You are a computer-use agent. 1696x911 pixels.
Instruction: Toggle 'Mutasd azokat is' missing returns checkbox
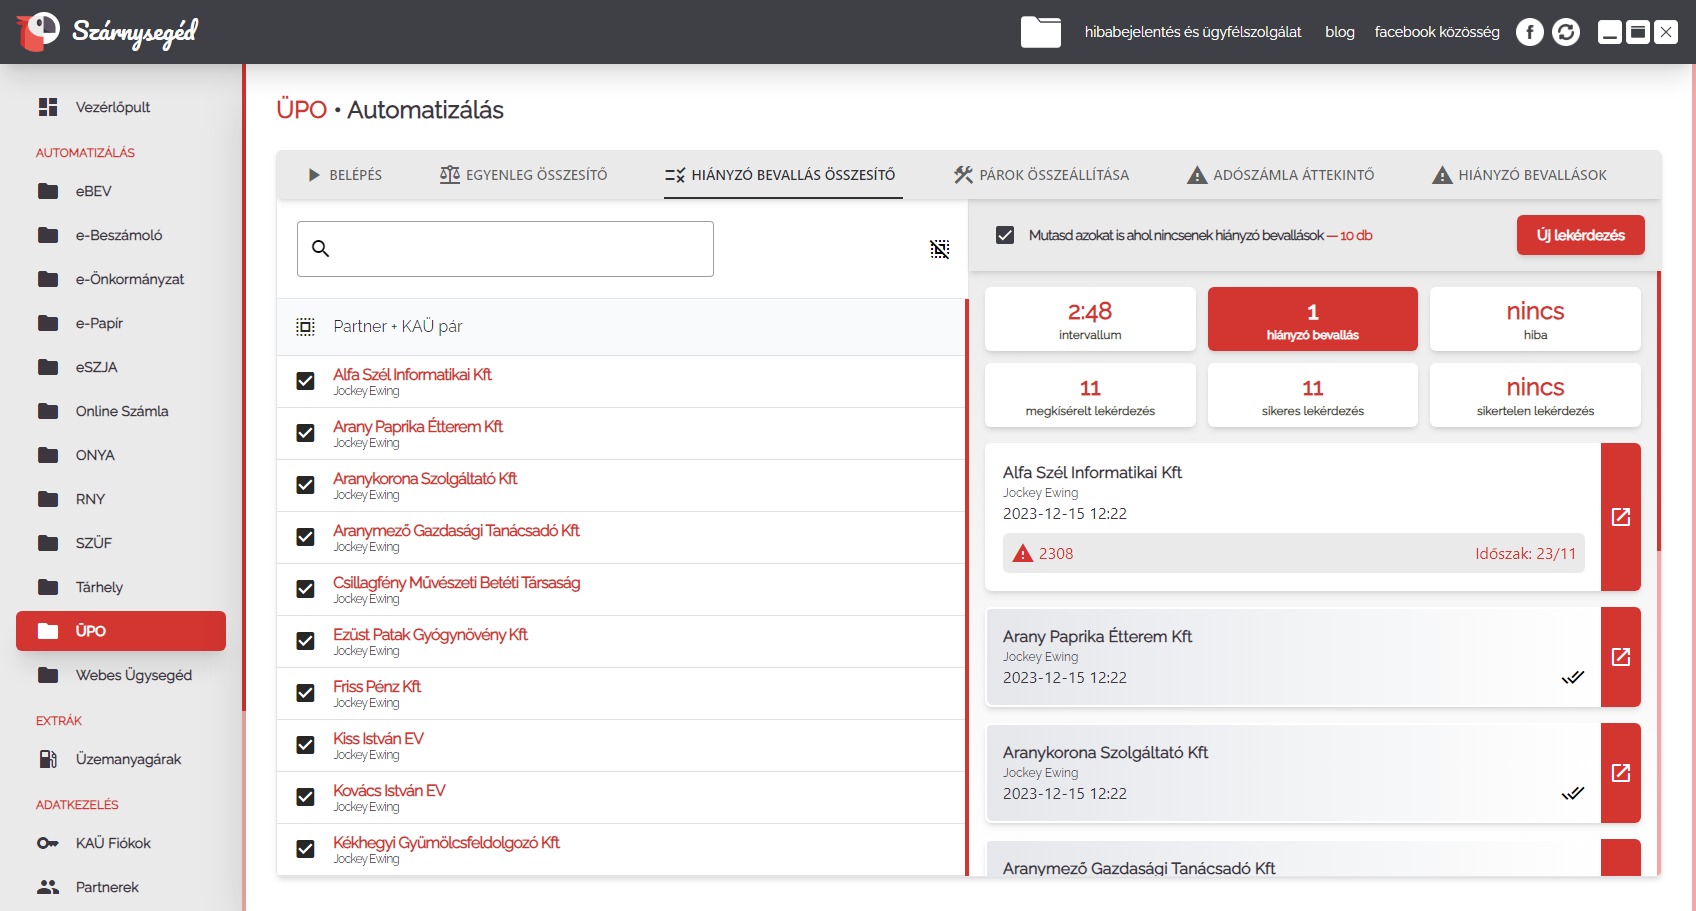1005,235
